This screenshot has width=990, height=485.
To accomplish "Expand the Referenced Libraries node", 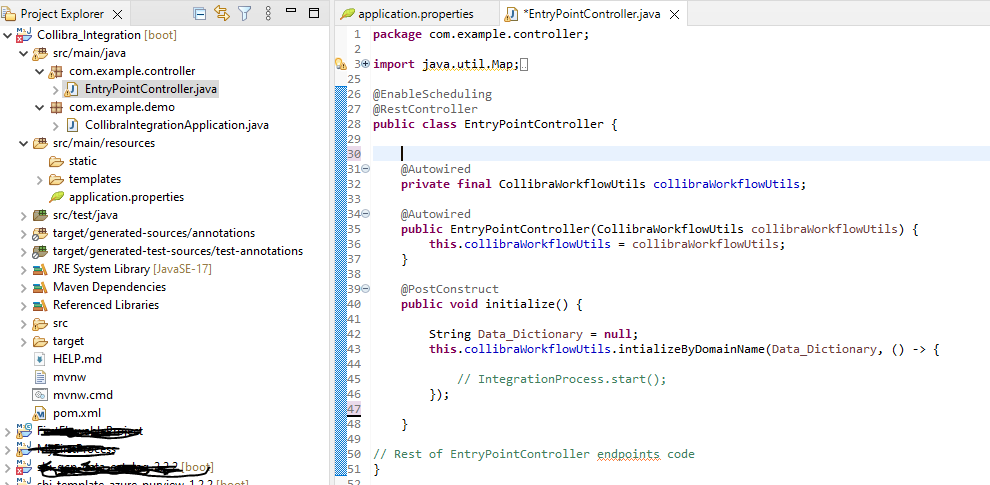I will (23, 305).
